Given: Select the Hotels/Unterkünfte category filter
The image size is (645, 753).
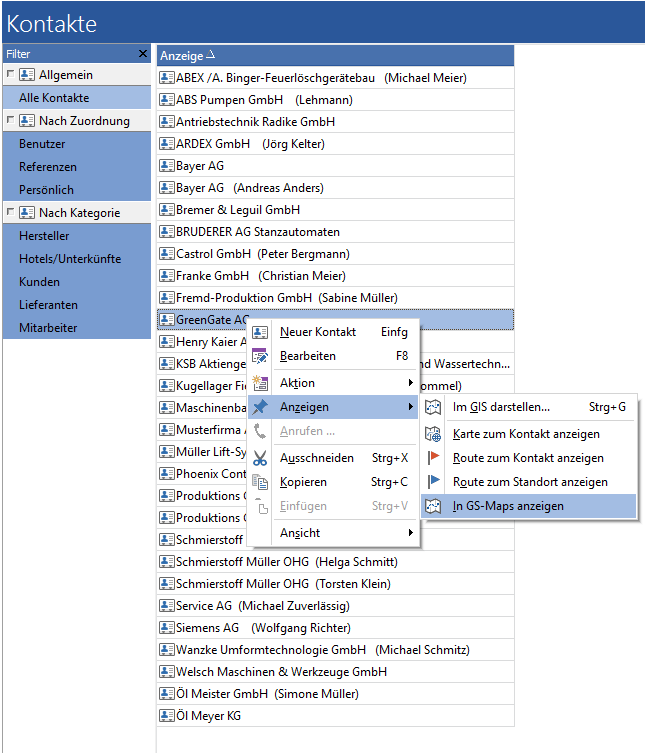Looking at the screenshot, I should point(77,259).
